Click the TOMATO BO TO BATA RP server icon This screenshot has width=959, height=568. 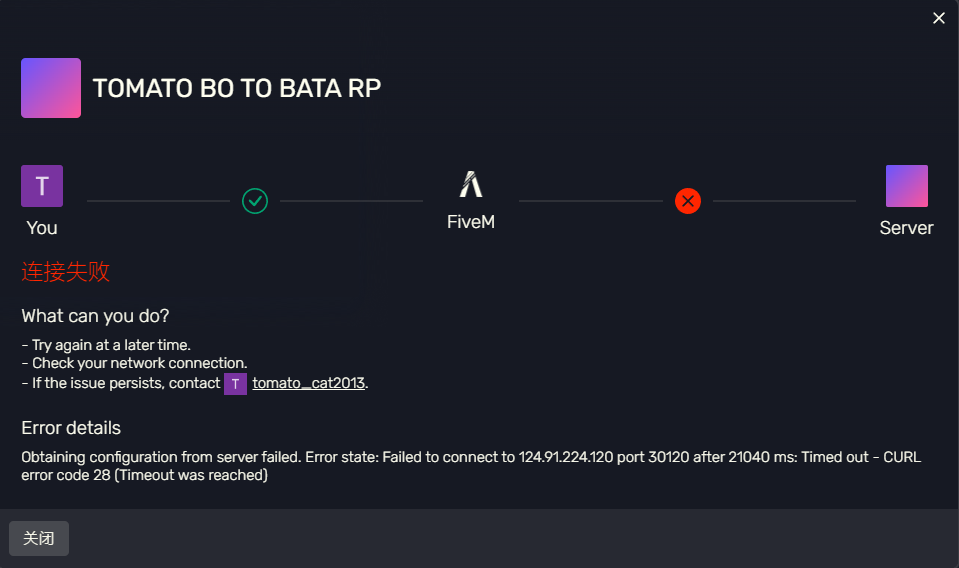coord(51,88)
